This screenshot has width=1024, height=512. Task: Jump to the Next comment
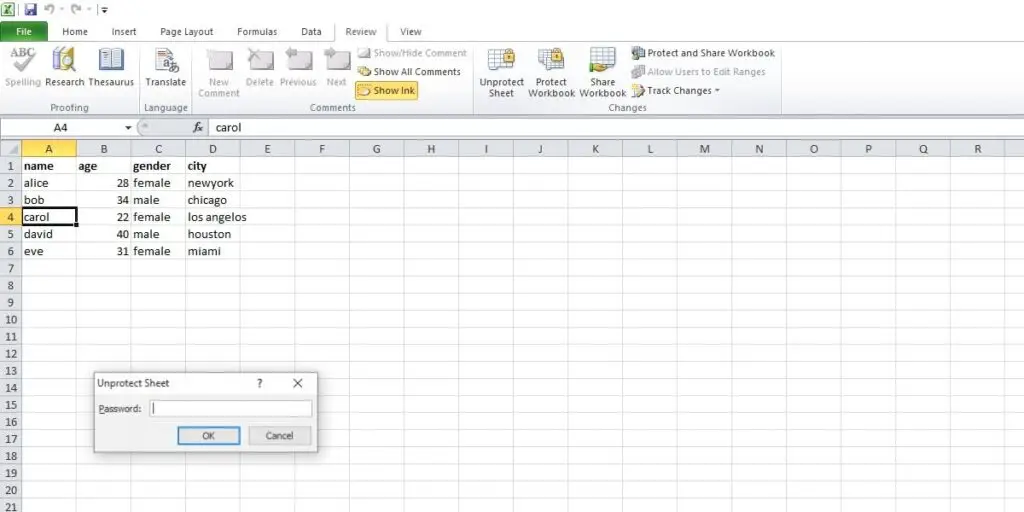coord(336,67)
